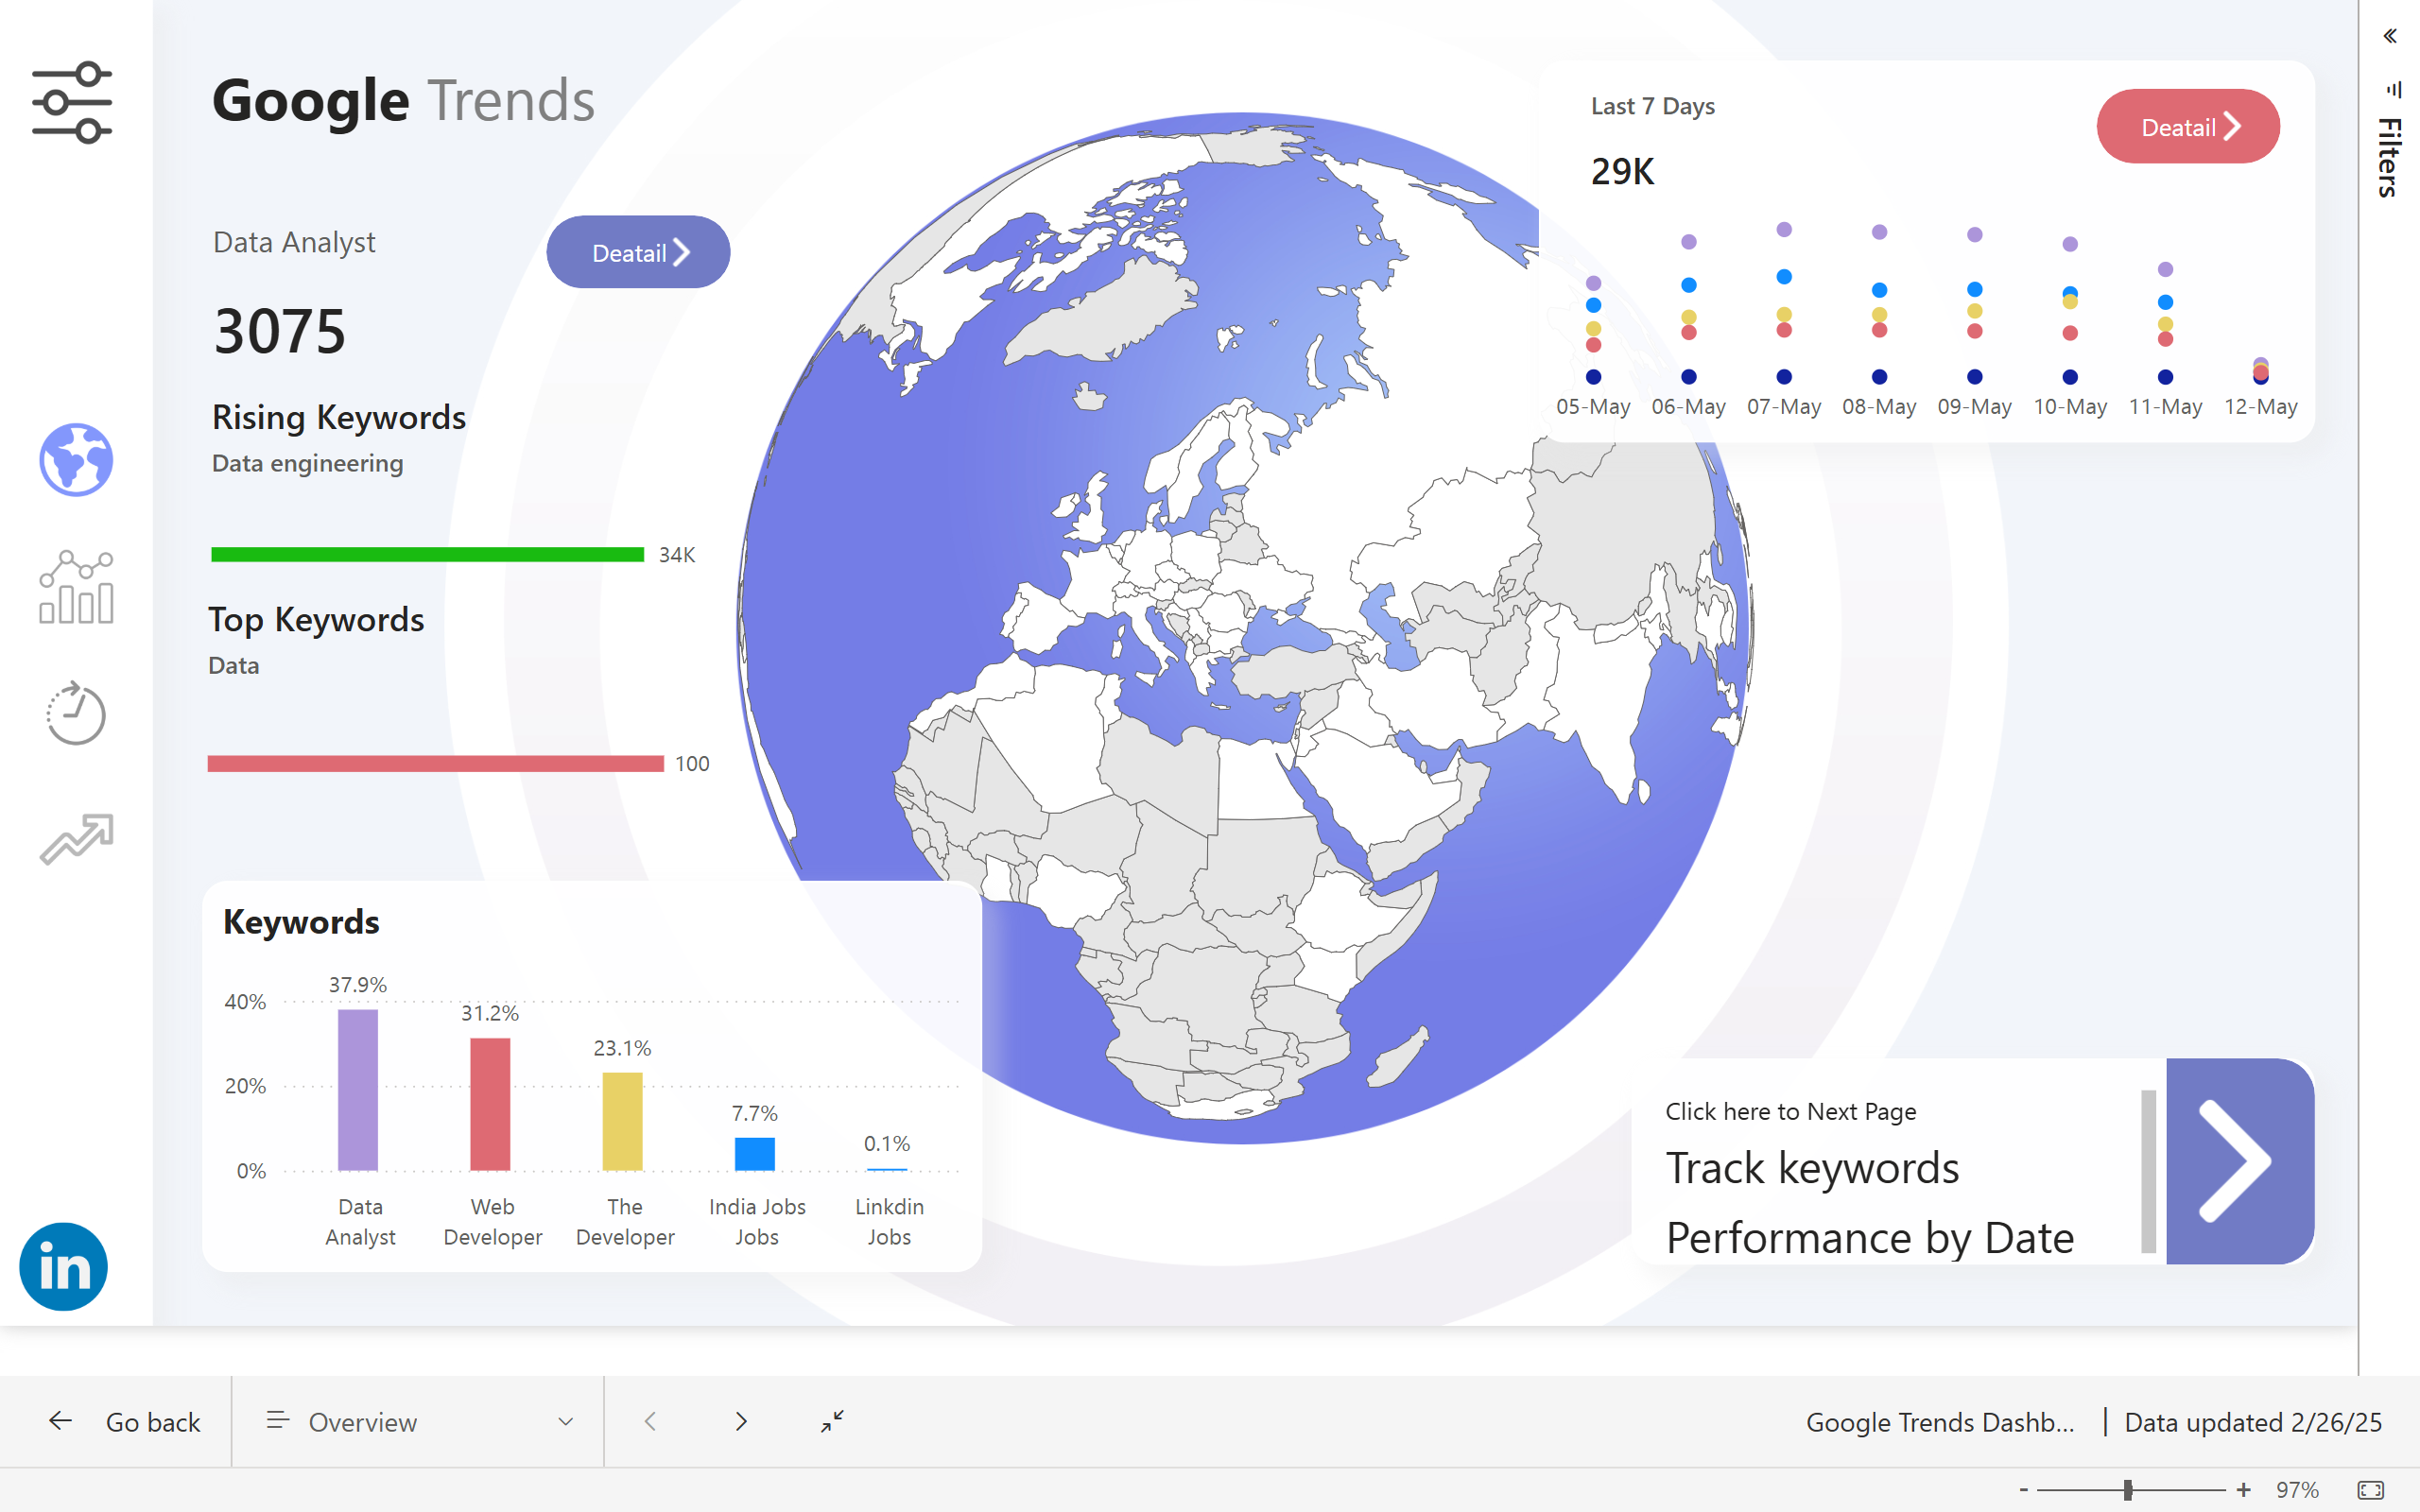Image resolution: width=2420 pixels, height=1512 pixels.
Task: Go to next report page arrow
Action: click(741, 1421)
